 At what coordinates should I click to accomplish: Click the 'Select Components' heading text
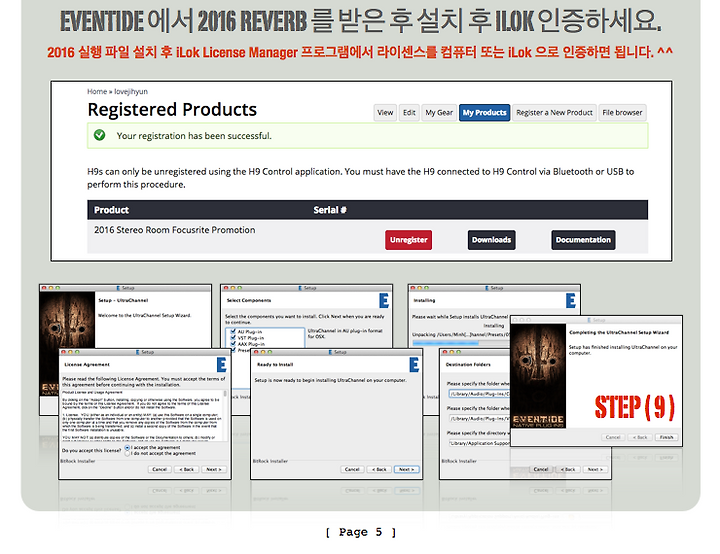tap(248, 300)
